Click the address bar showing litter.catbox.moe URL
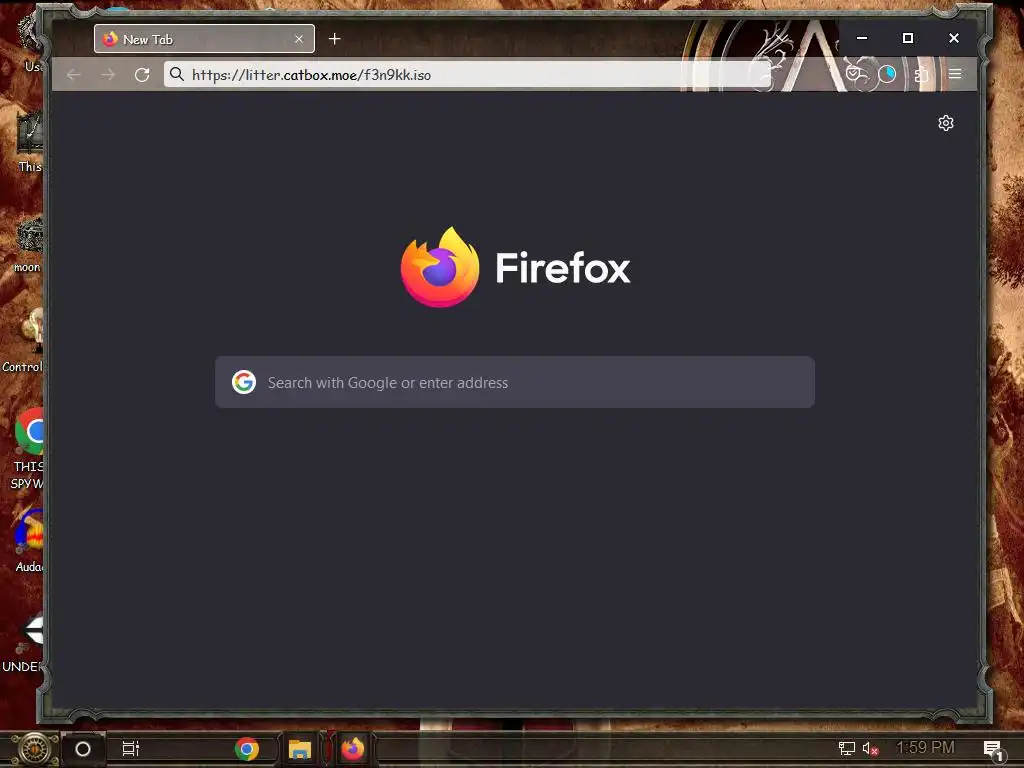The height and width of the screenshot is (768, 1024). (x=468, y=74)
